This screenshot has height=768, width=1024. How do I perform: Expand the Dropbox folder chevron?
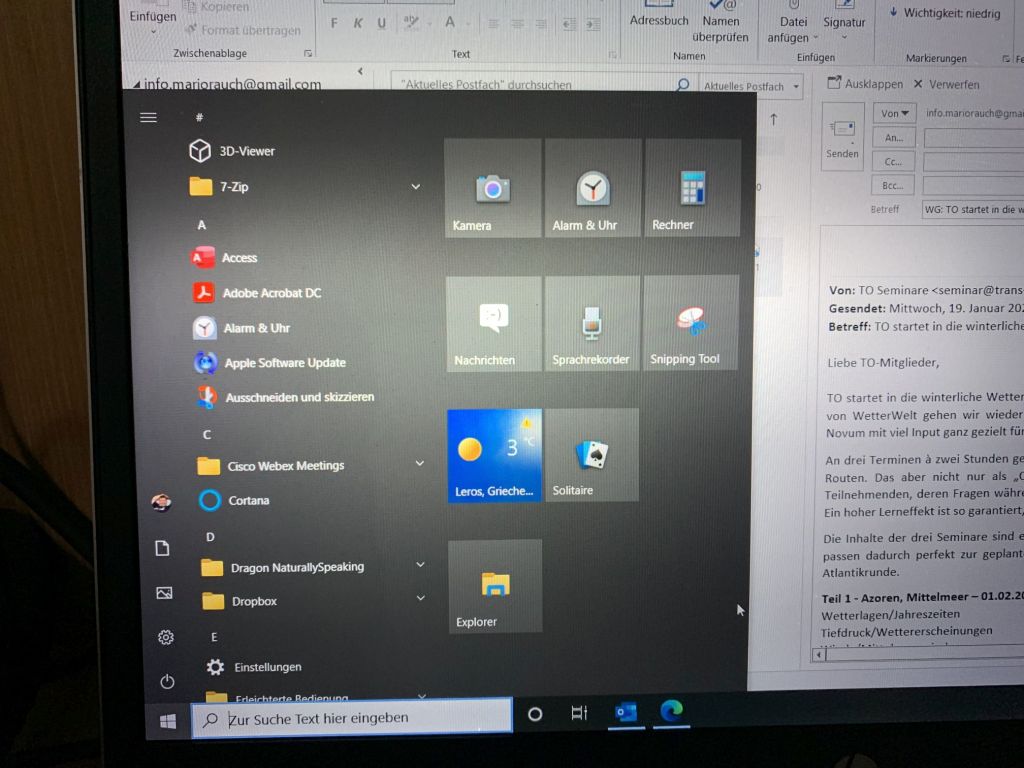tap(420, 599)
